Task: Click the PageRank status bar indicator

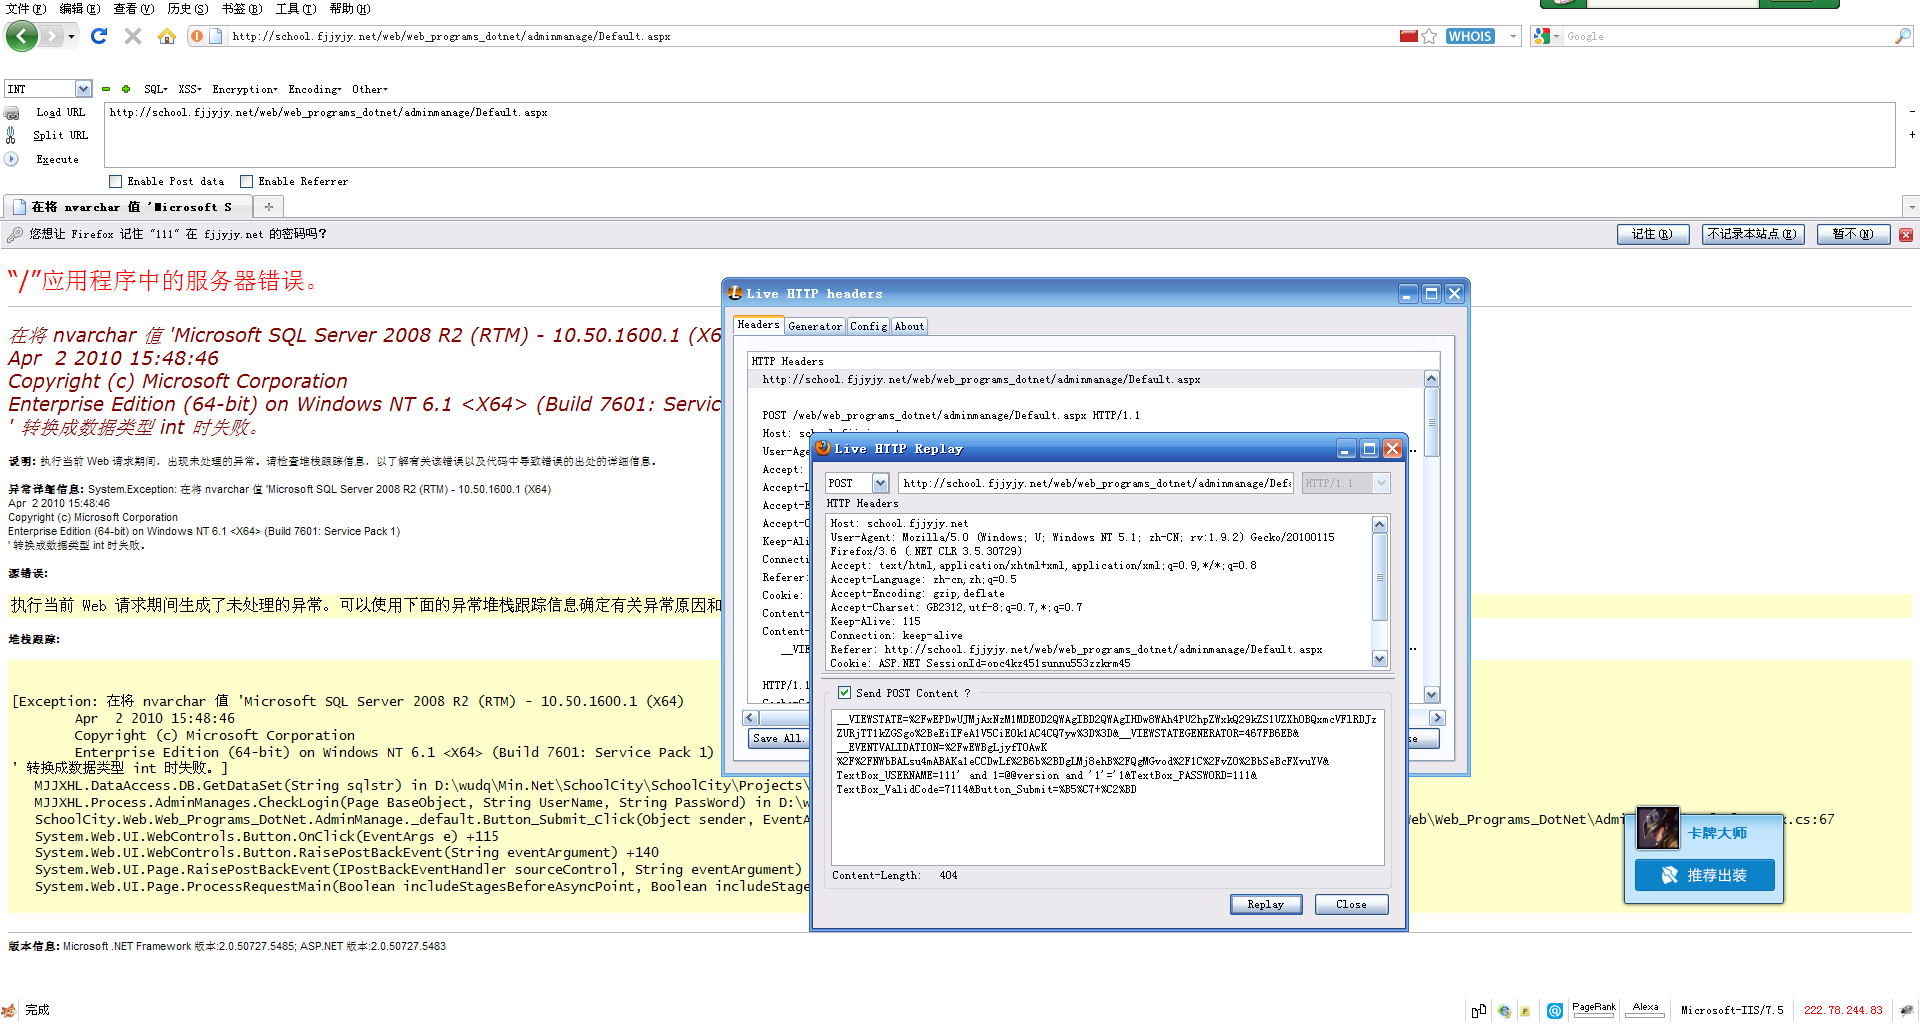Action: [x=1593, y=1010]
